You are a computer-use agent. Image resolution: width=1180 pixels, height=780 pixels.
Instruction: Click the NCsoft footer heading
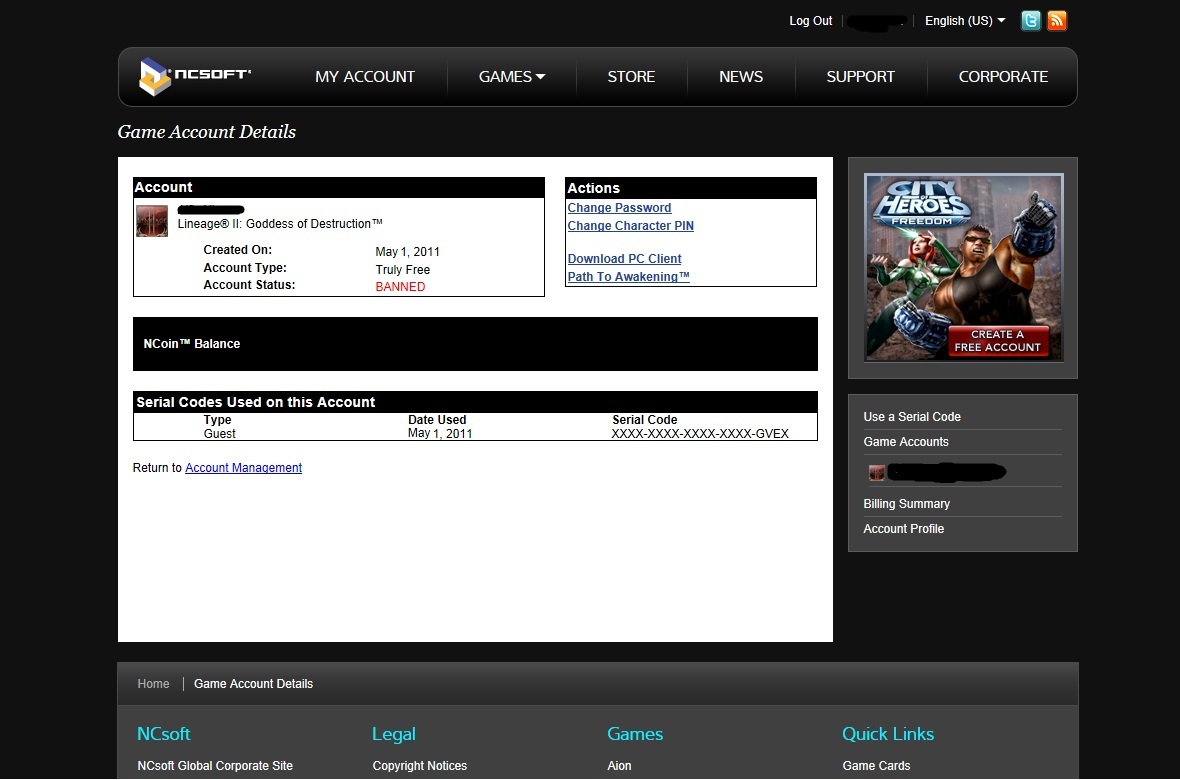pyautogui.click(x=163, y=734)
